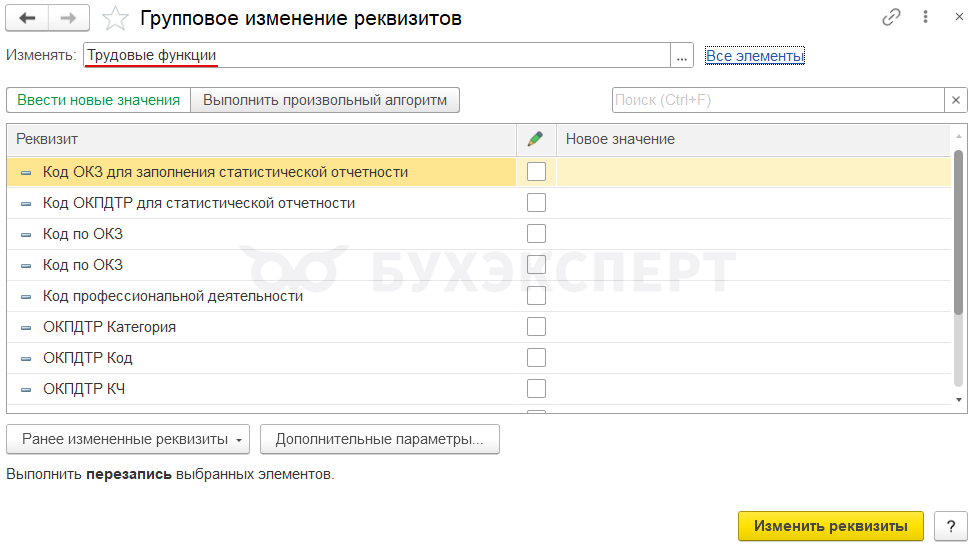The image size is (974, 546).
Task: Switch to Ввести новые значения tab
Action: tap(98, 100)
